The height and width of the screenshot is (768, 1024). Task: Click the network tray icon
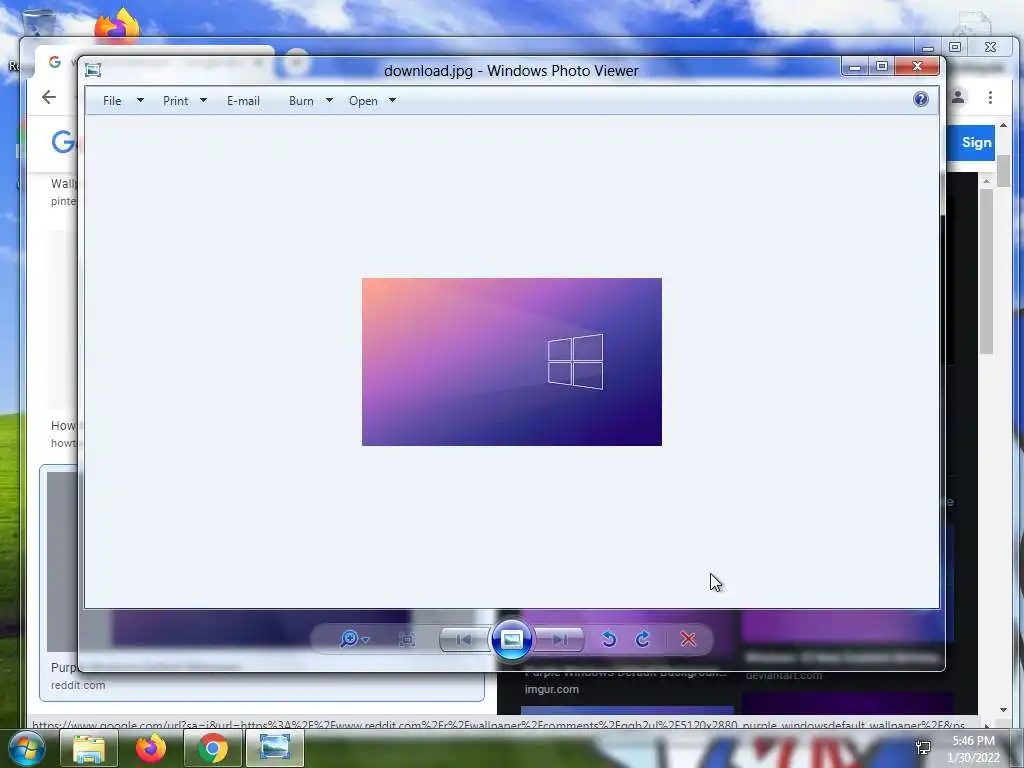pyautogui.click(x=923, y=748)
